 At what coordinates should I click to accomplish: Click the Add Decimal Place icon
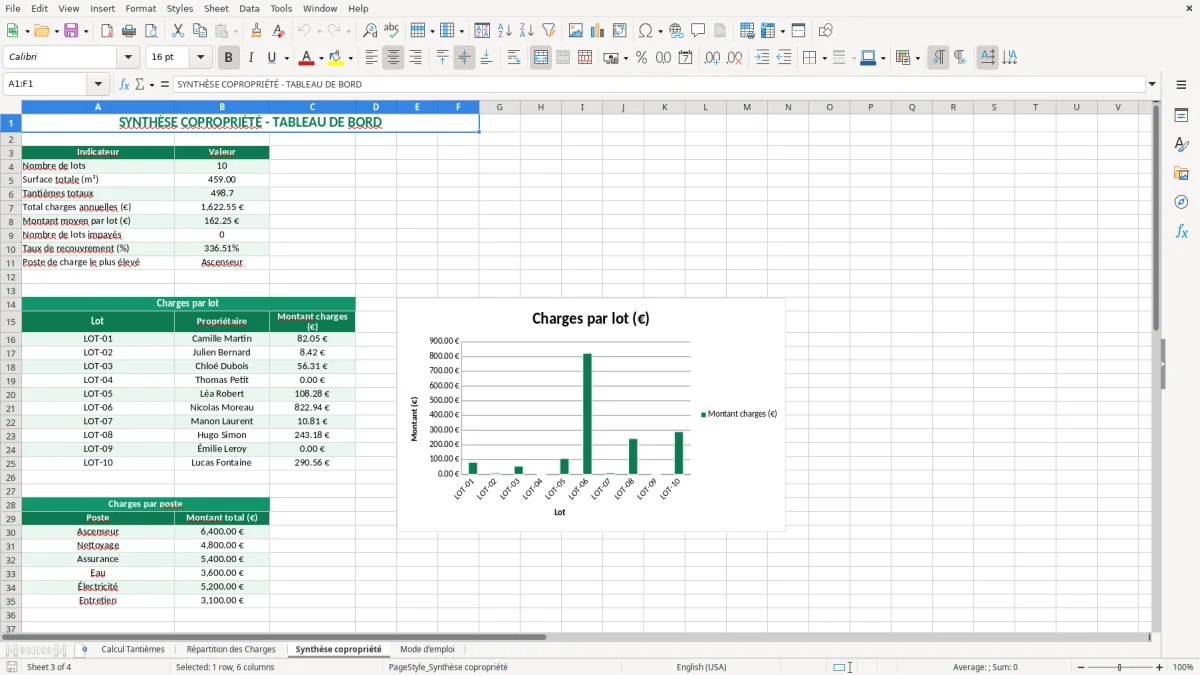[712, 58]
